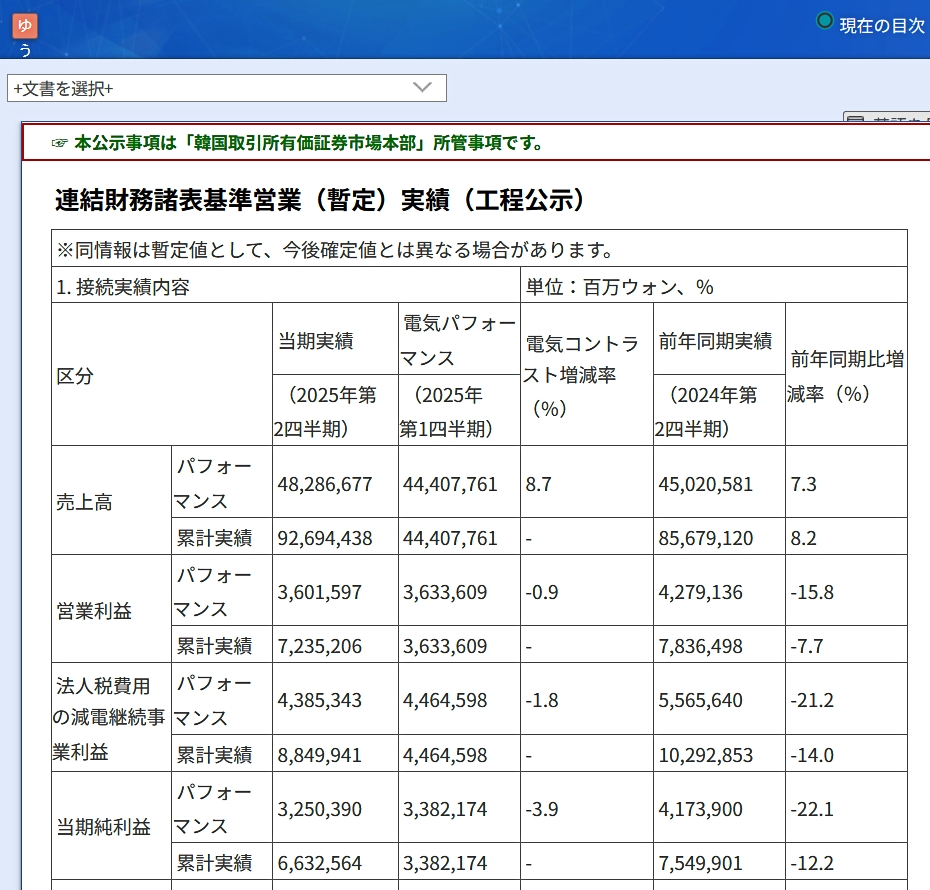930x890 pixels.
Task: Click the orange ゆ icon in header
Action: coord(25,25)
